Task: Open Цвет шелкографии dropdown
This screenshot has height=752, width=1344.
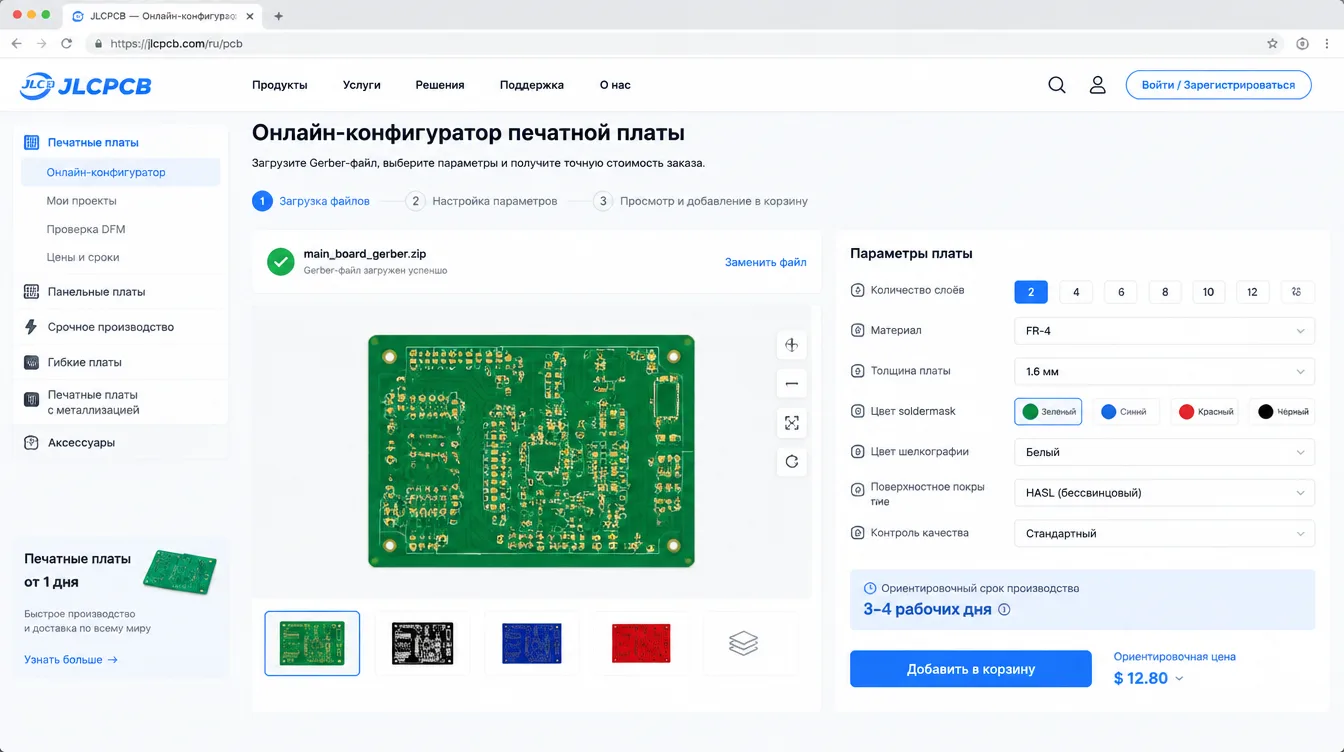Action: tap(1164, 452)
